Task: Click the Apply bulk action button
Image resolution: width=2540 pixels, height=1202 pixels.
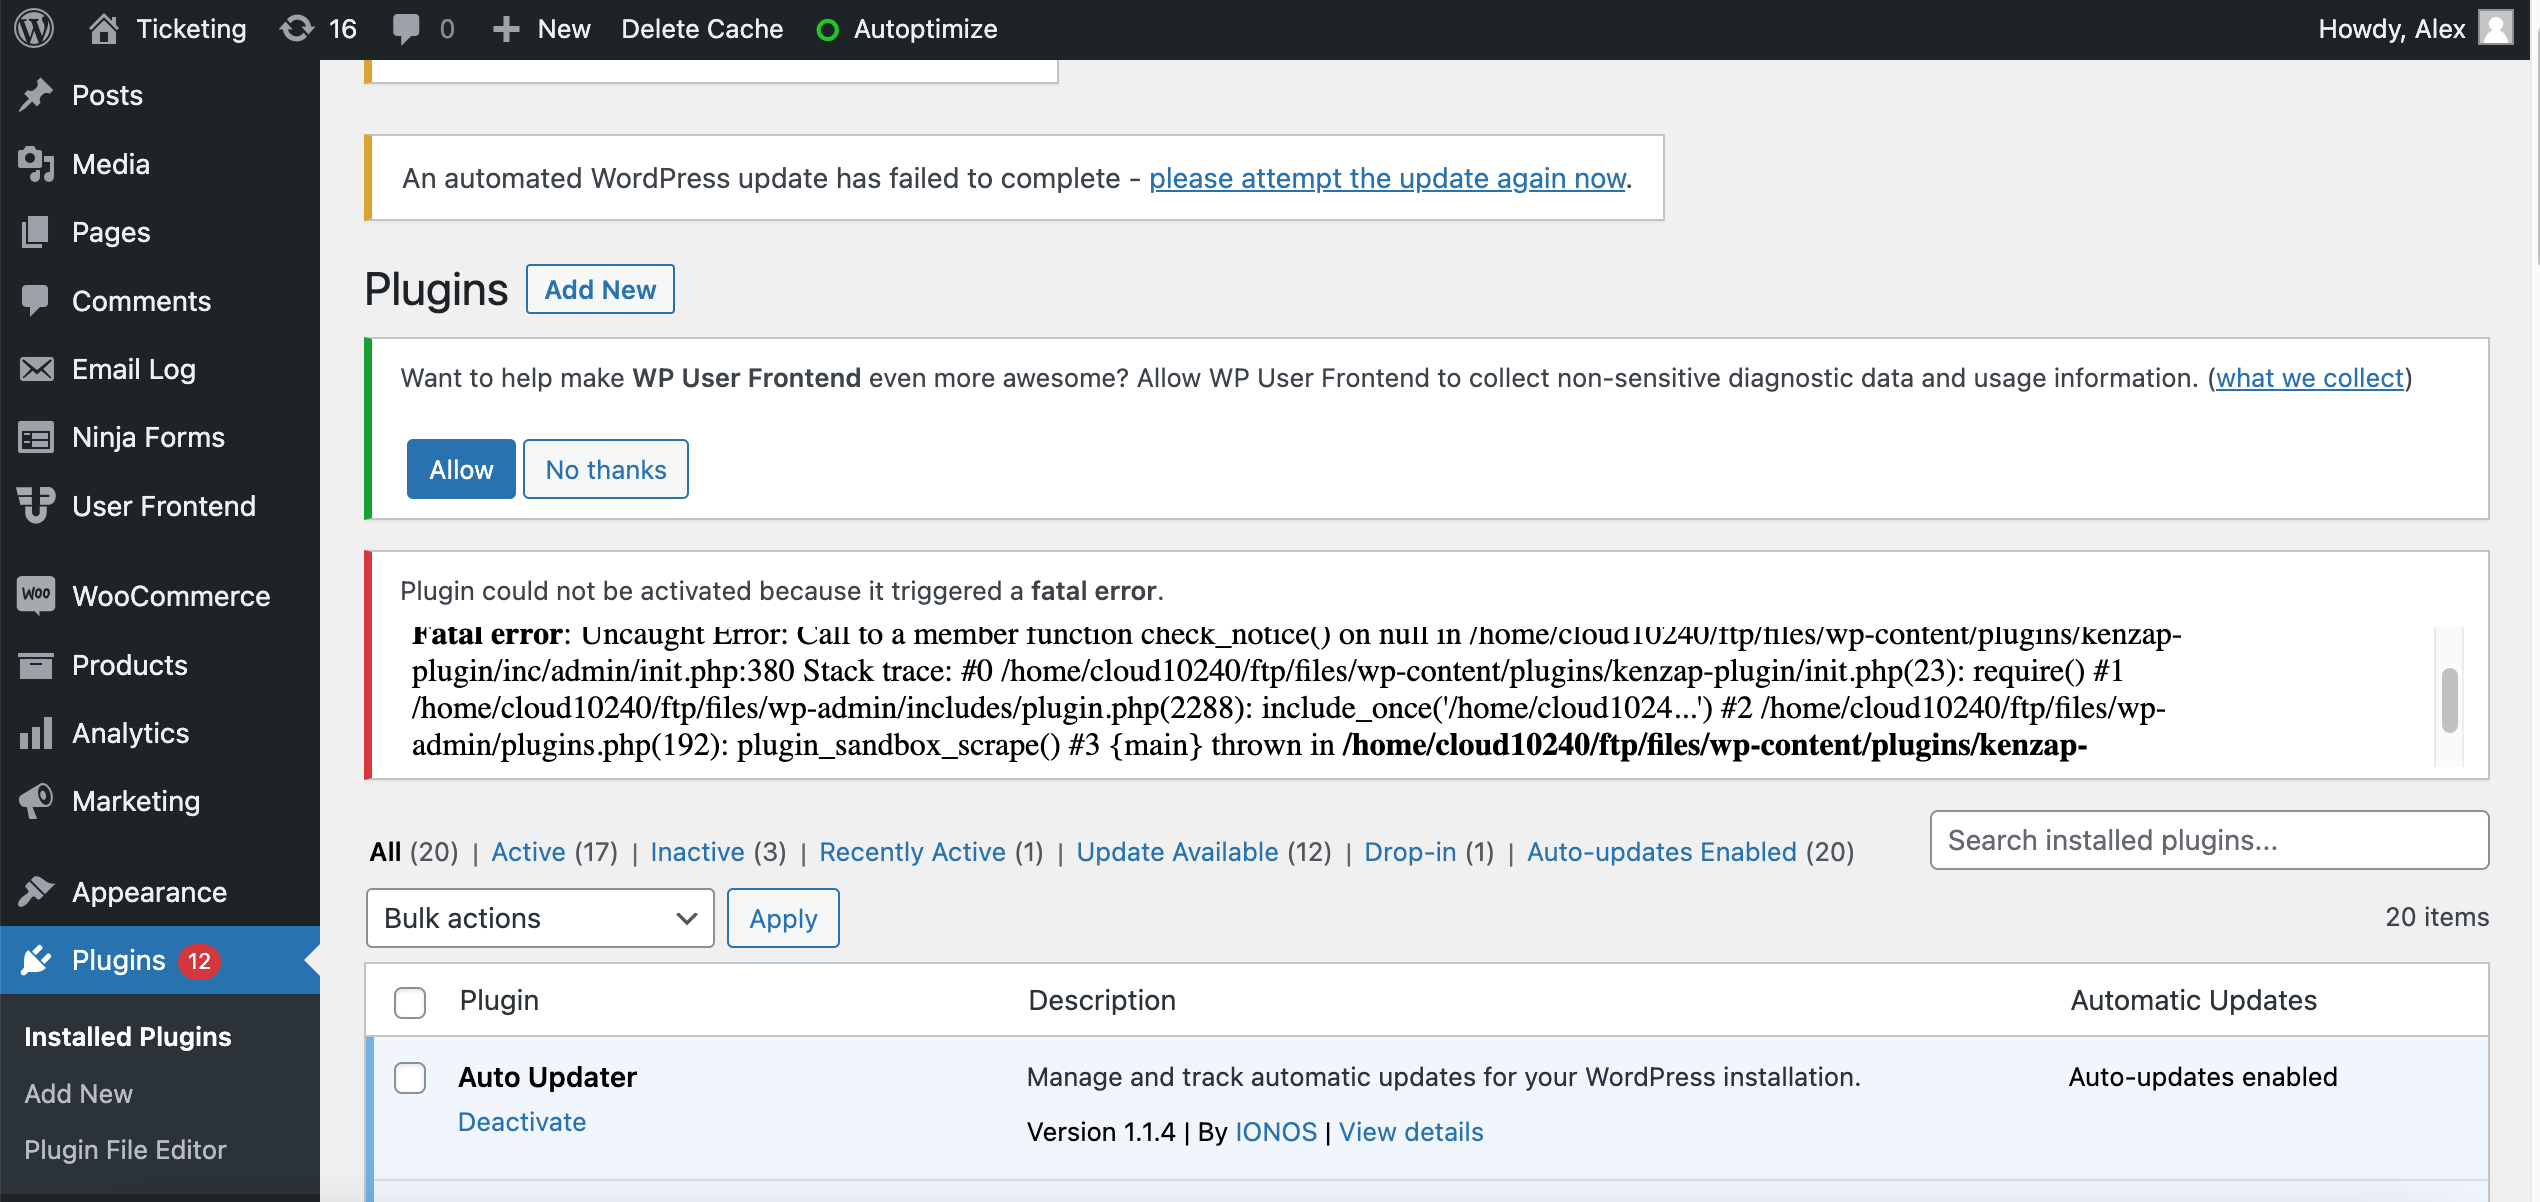Action: 783,918
